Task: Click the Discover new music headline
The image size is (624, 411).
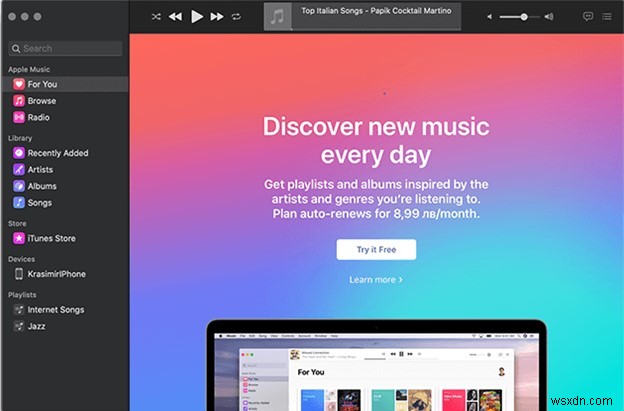Action: 376,140
